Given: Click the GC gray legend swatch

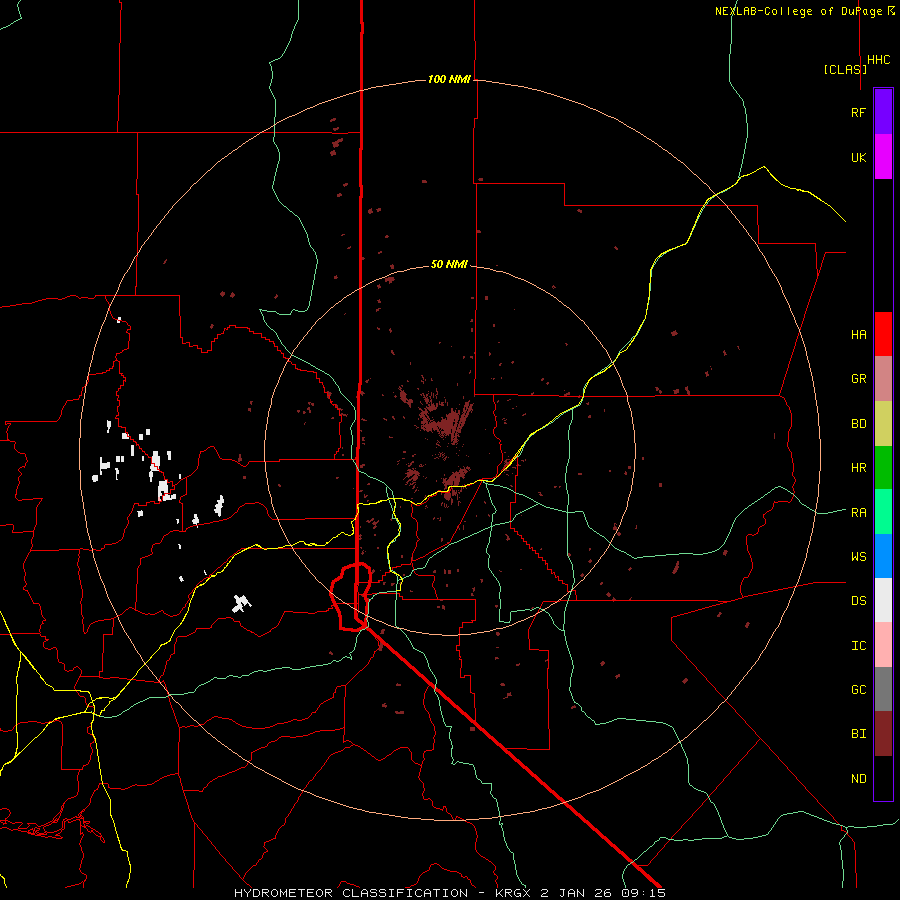Looking at the screenshot, I should point(883,689).
